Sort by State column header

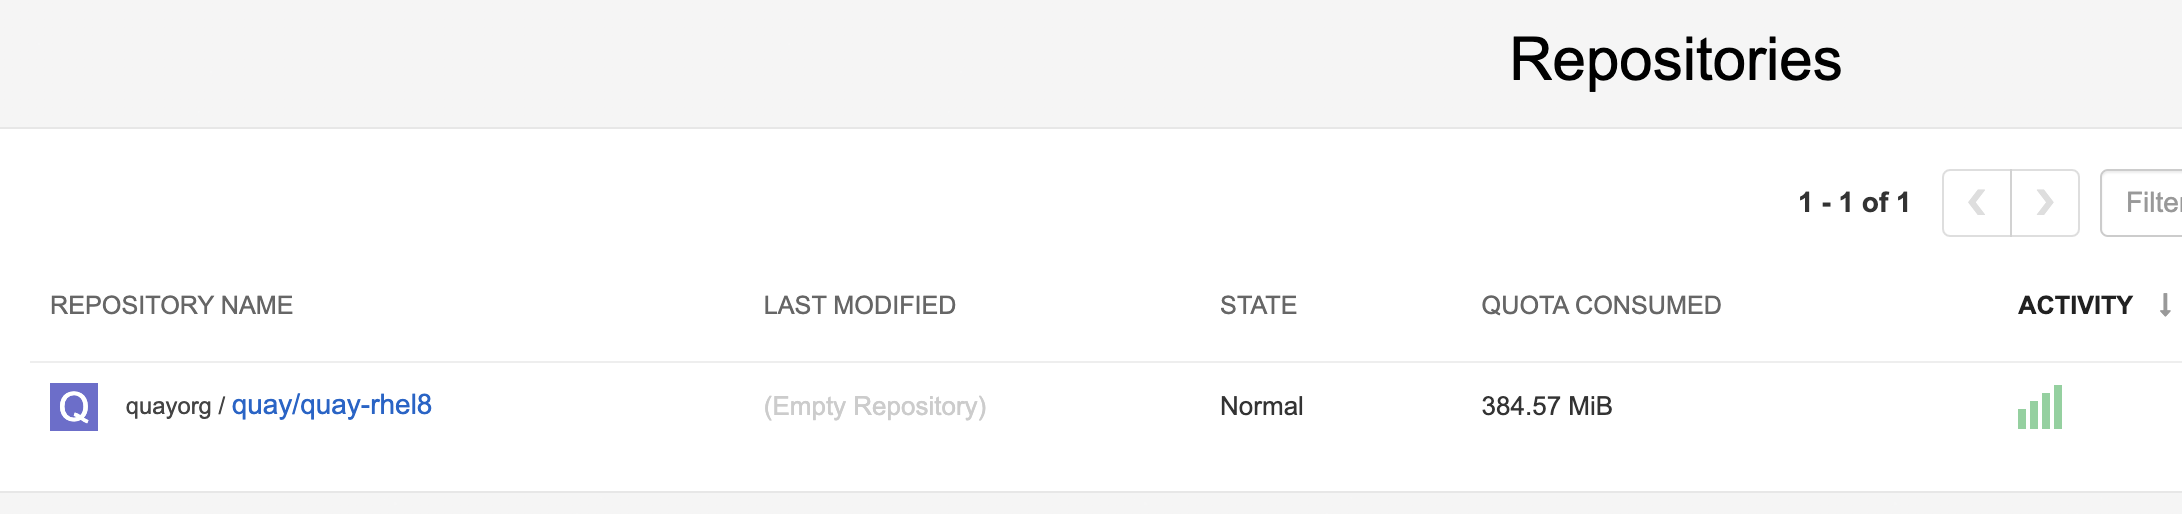(x=1258, y=305)
